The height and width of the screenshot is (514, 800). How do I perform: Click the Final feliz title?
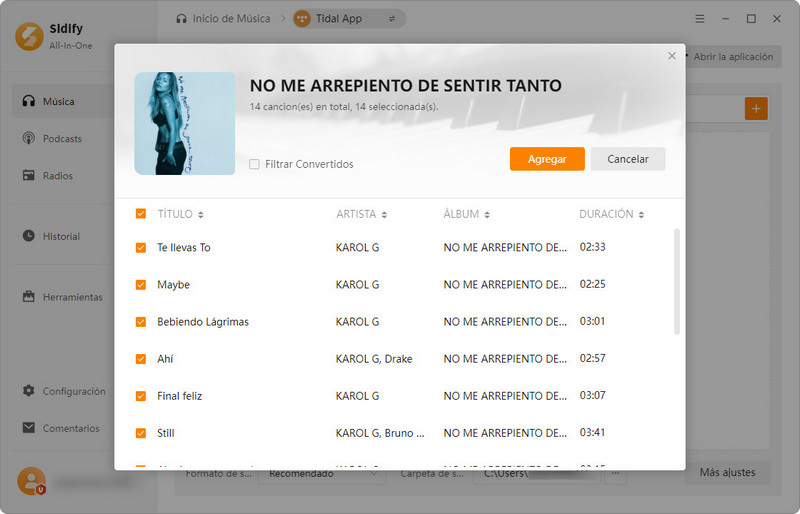[x=180, y=396]
